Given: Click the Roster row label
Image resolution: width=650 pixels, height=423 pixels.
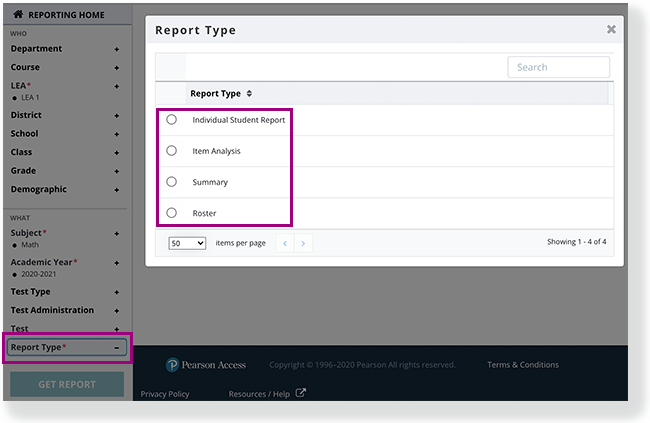Looking at the screenshot, I should point(204,213).
